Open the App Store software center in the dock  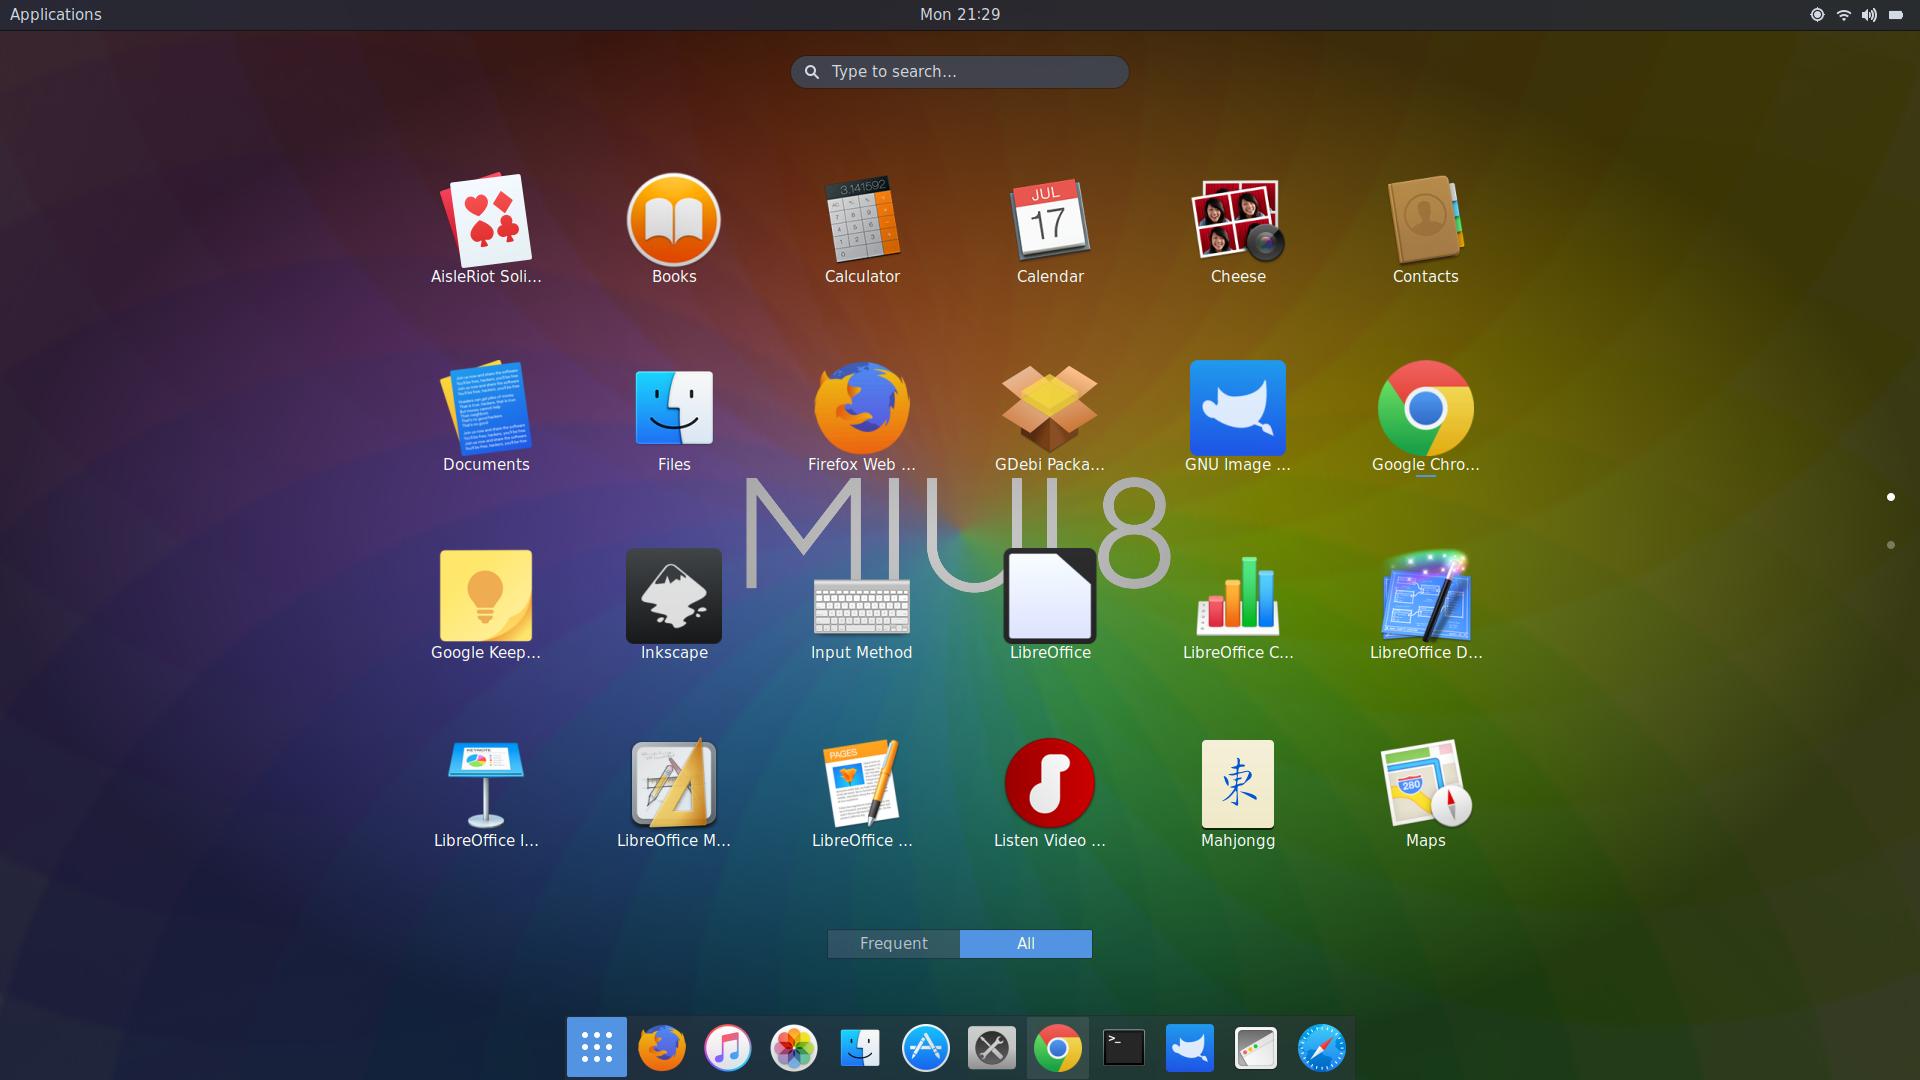[926, 1048]
